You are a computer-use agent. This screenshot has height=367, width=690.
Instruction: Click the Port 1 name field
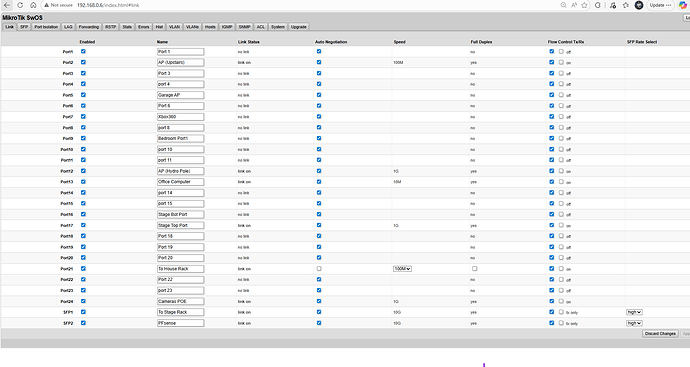[180, 52]
